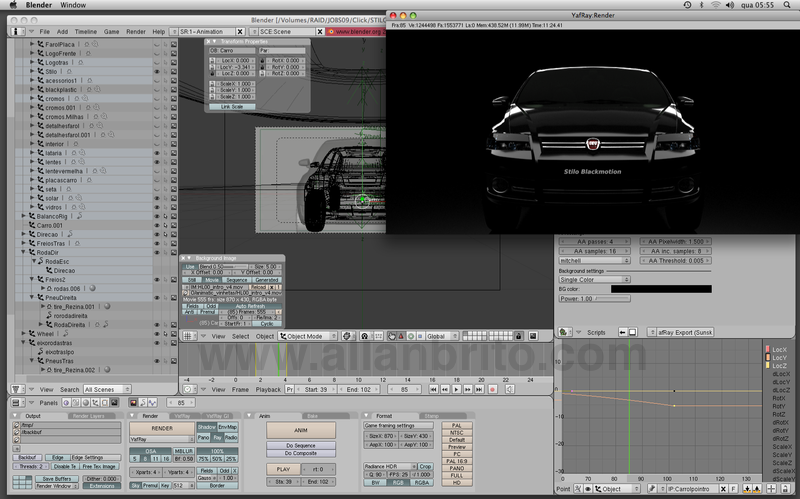Click the RENDER button
The height and width of the screenshot is (499, 800).
pos(162,429)
